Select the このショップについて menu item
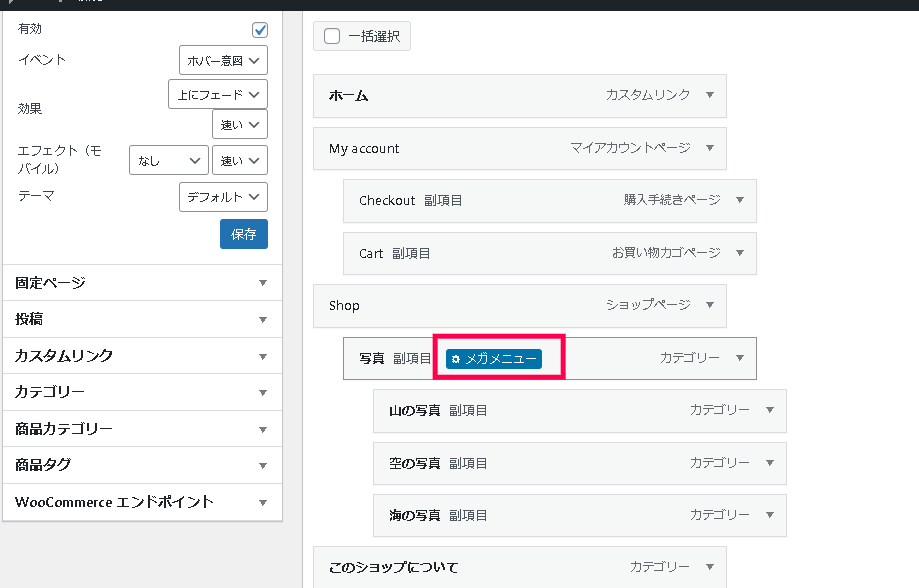 coord(520,567)
